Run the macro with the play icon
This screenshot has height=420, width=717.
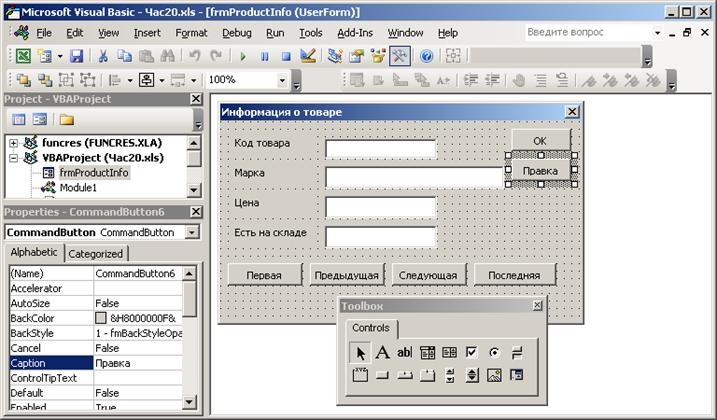point(243,56)
